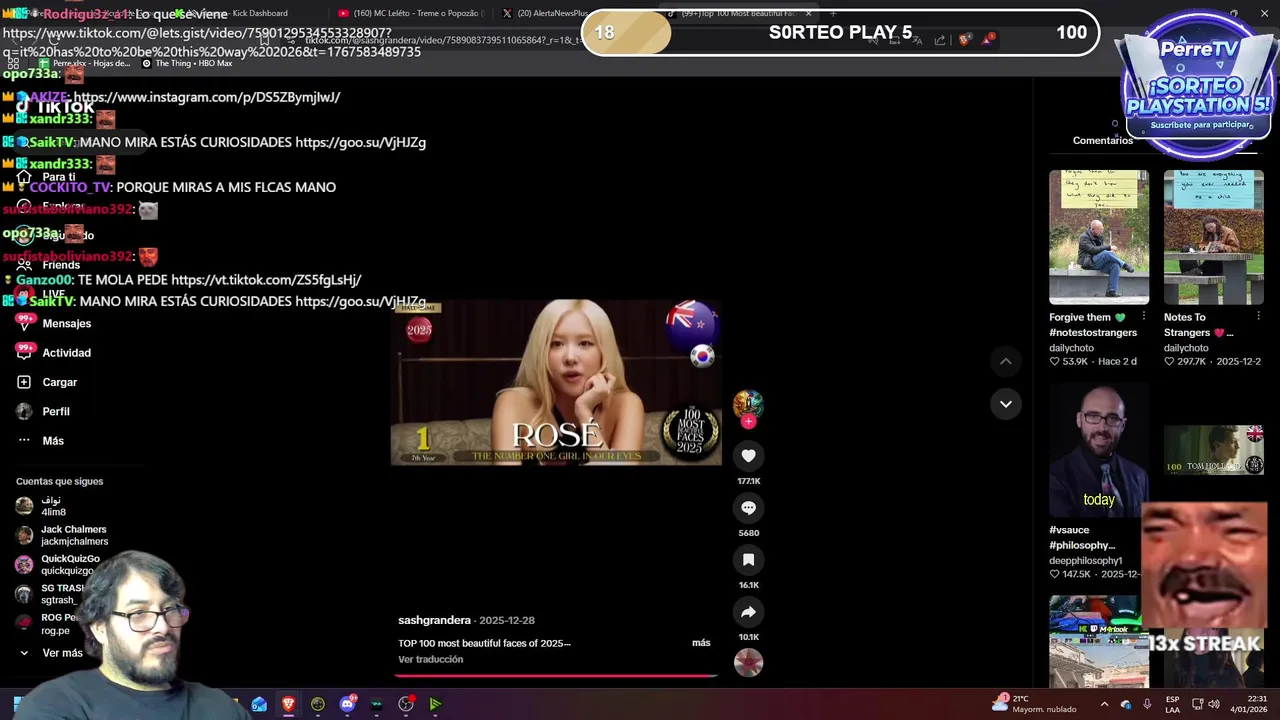Viewport: 1280px width, 720px height.
Task: Go to next video with down arrow
Action: click(1006, 404)
